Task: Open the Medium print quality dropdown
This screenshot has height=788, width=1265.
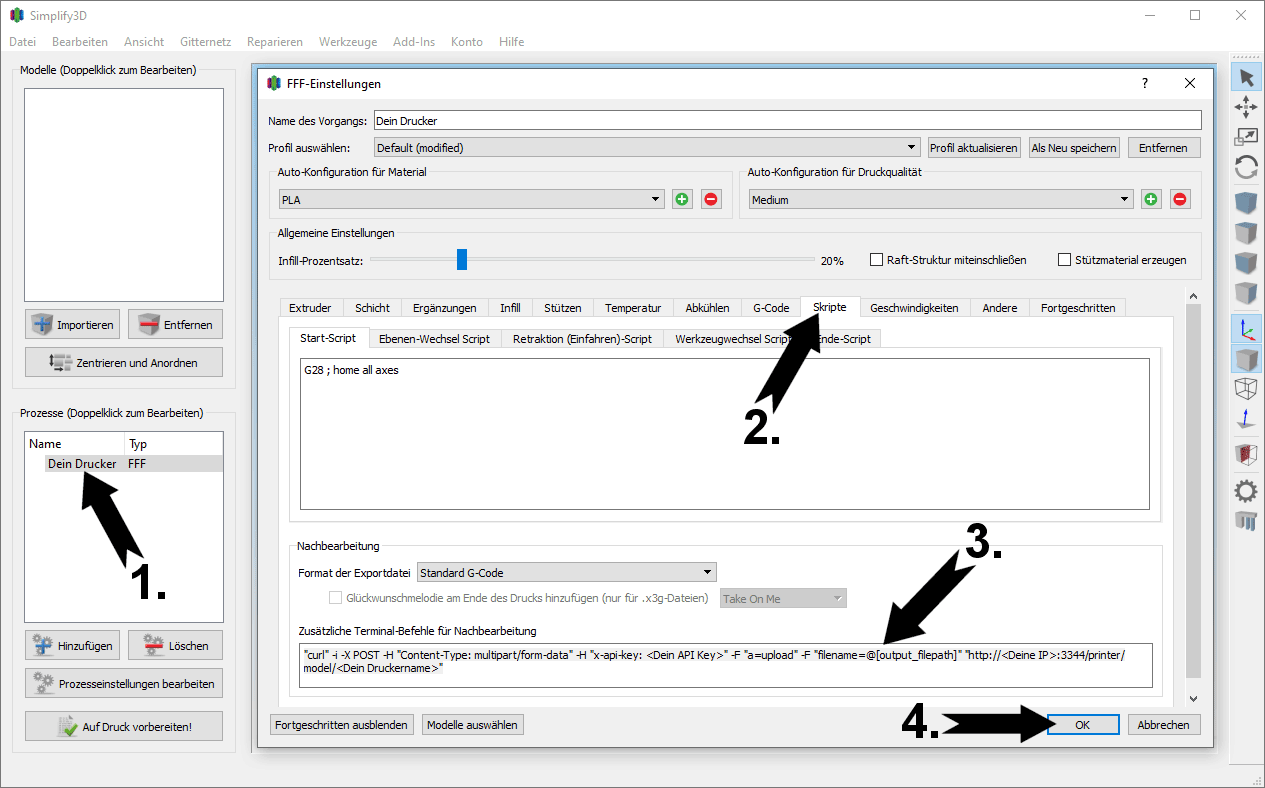Action: pyautogui.click(x=941, y=199)
